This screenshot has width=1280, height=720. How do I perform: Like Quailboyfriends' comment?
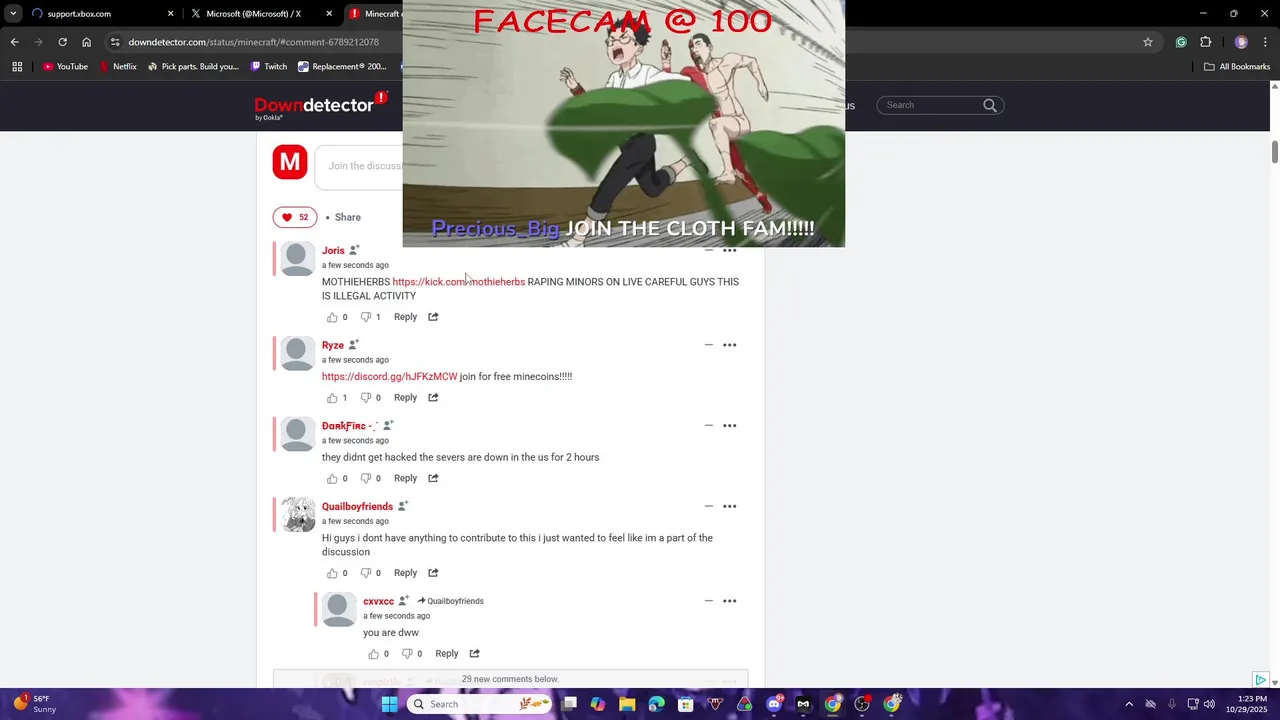tap(332, 573)
